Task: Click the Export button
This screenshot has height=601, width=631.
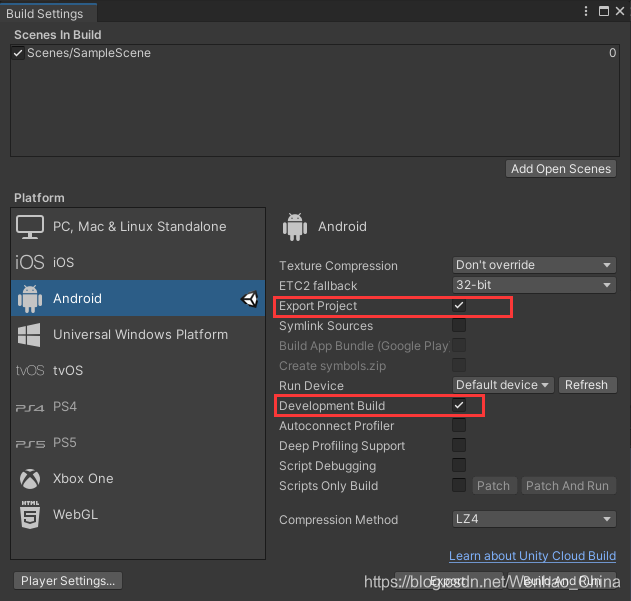Action: click(x=449, y=581)
